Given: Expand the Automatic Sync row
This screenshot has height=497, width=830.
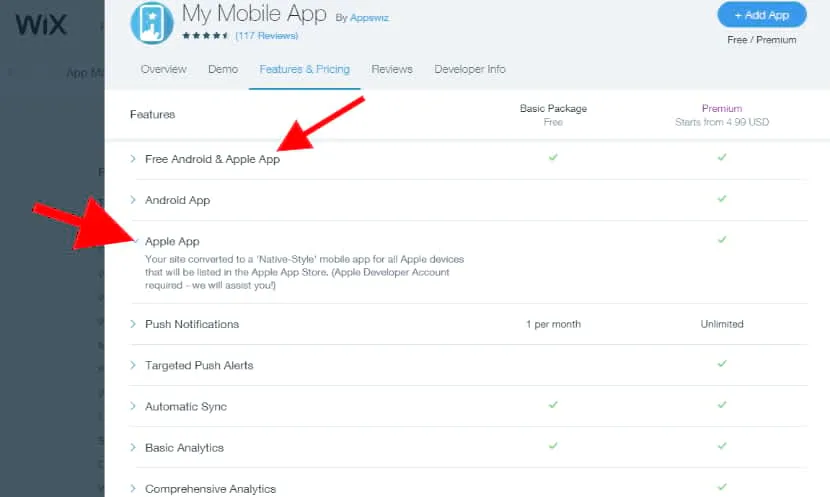Looking at the screenshot, I should 133,406.
